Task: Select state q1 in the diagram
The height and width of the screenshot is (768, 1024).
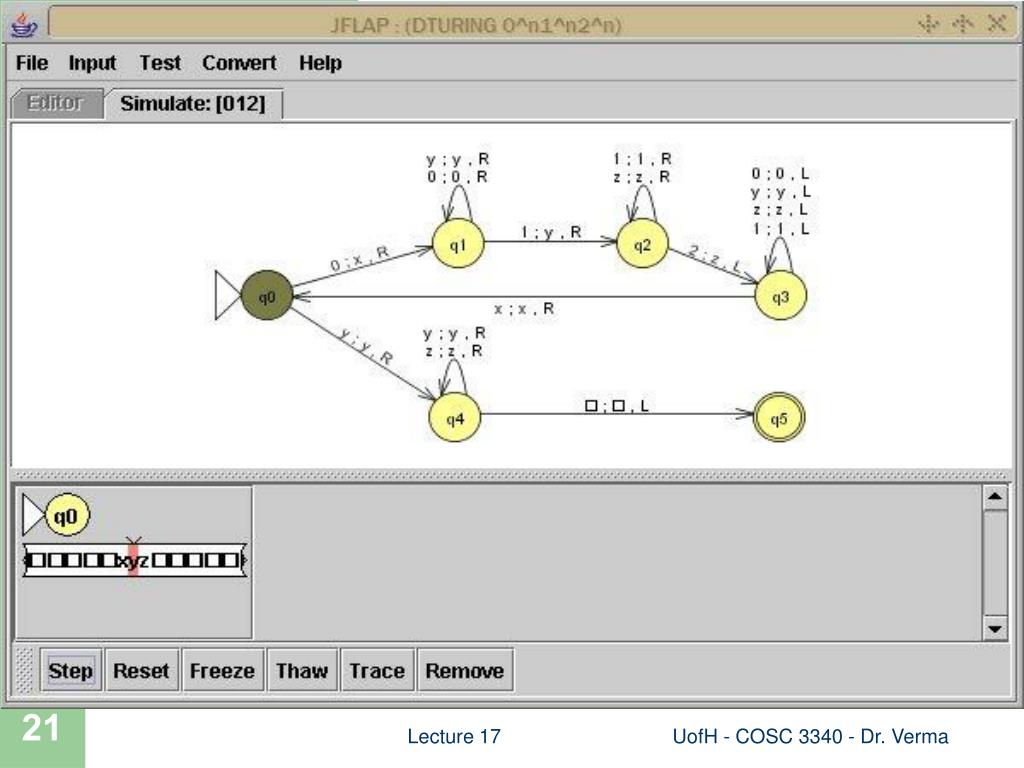Action: [x=458, y=244]
